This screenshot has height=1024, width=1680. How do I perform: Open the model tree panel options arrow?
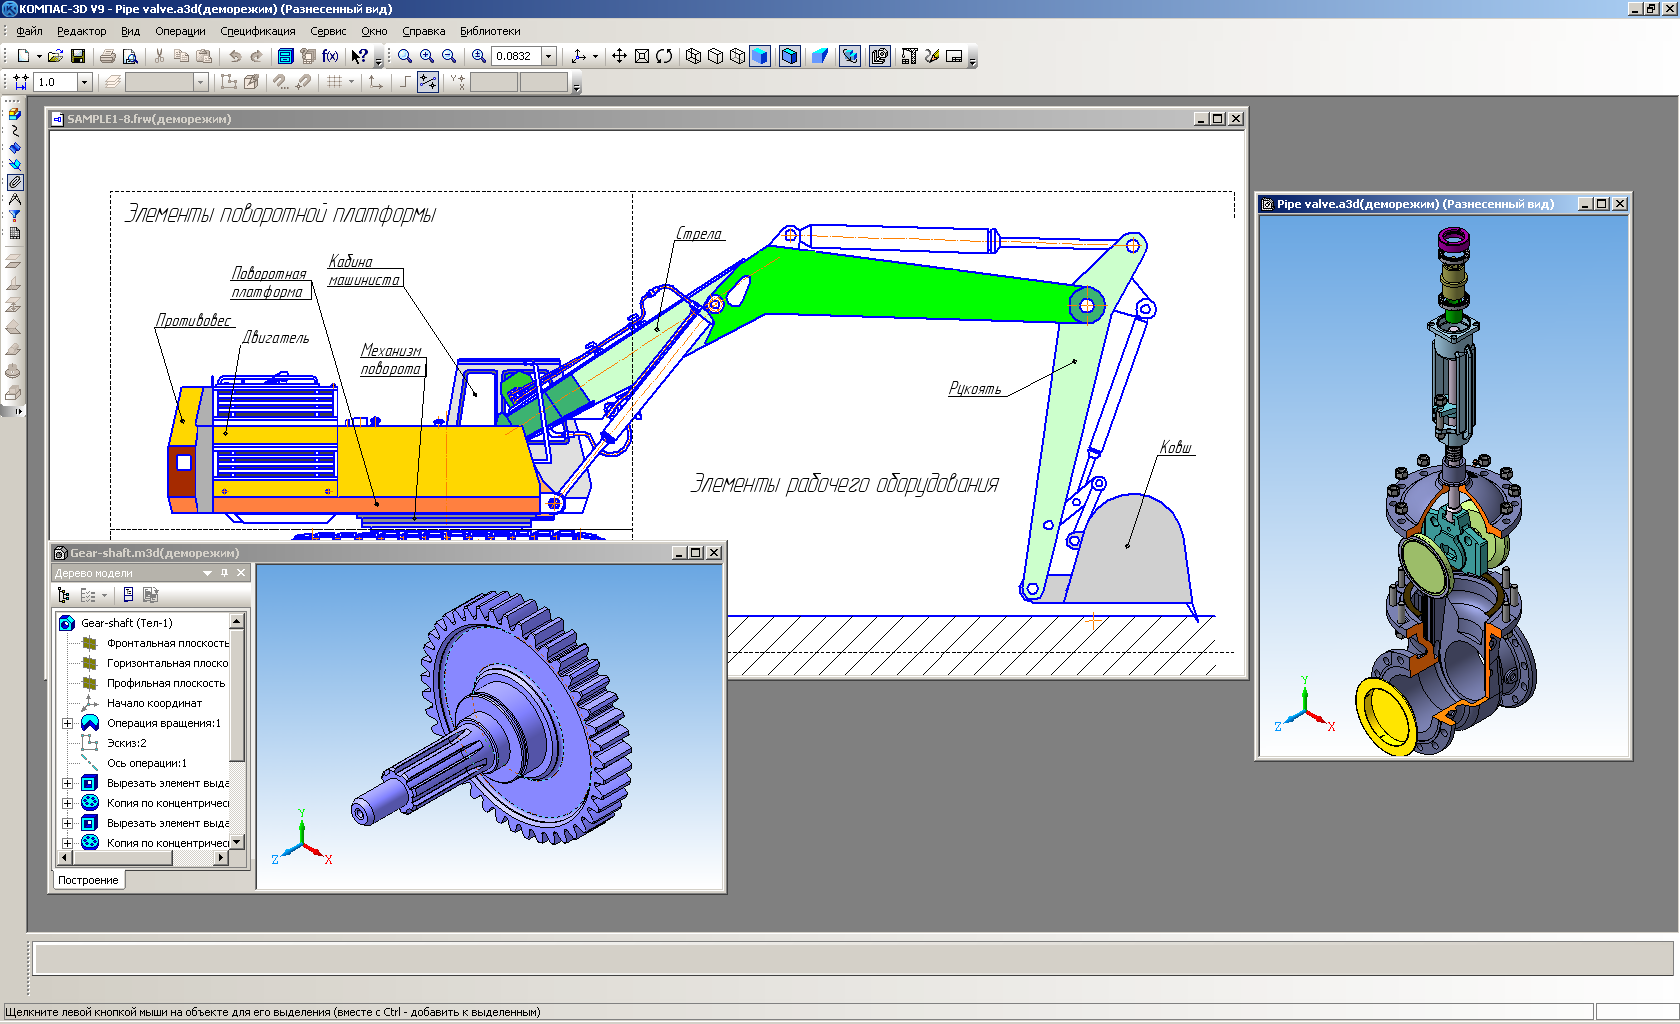(208, 573)
